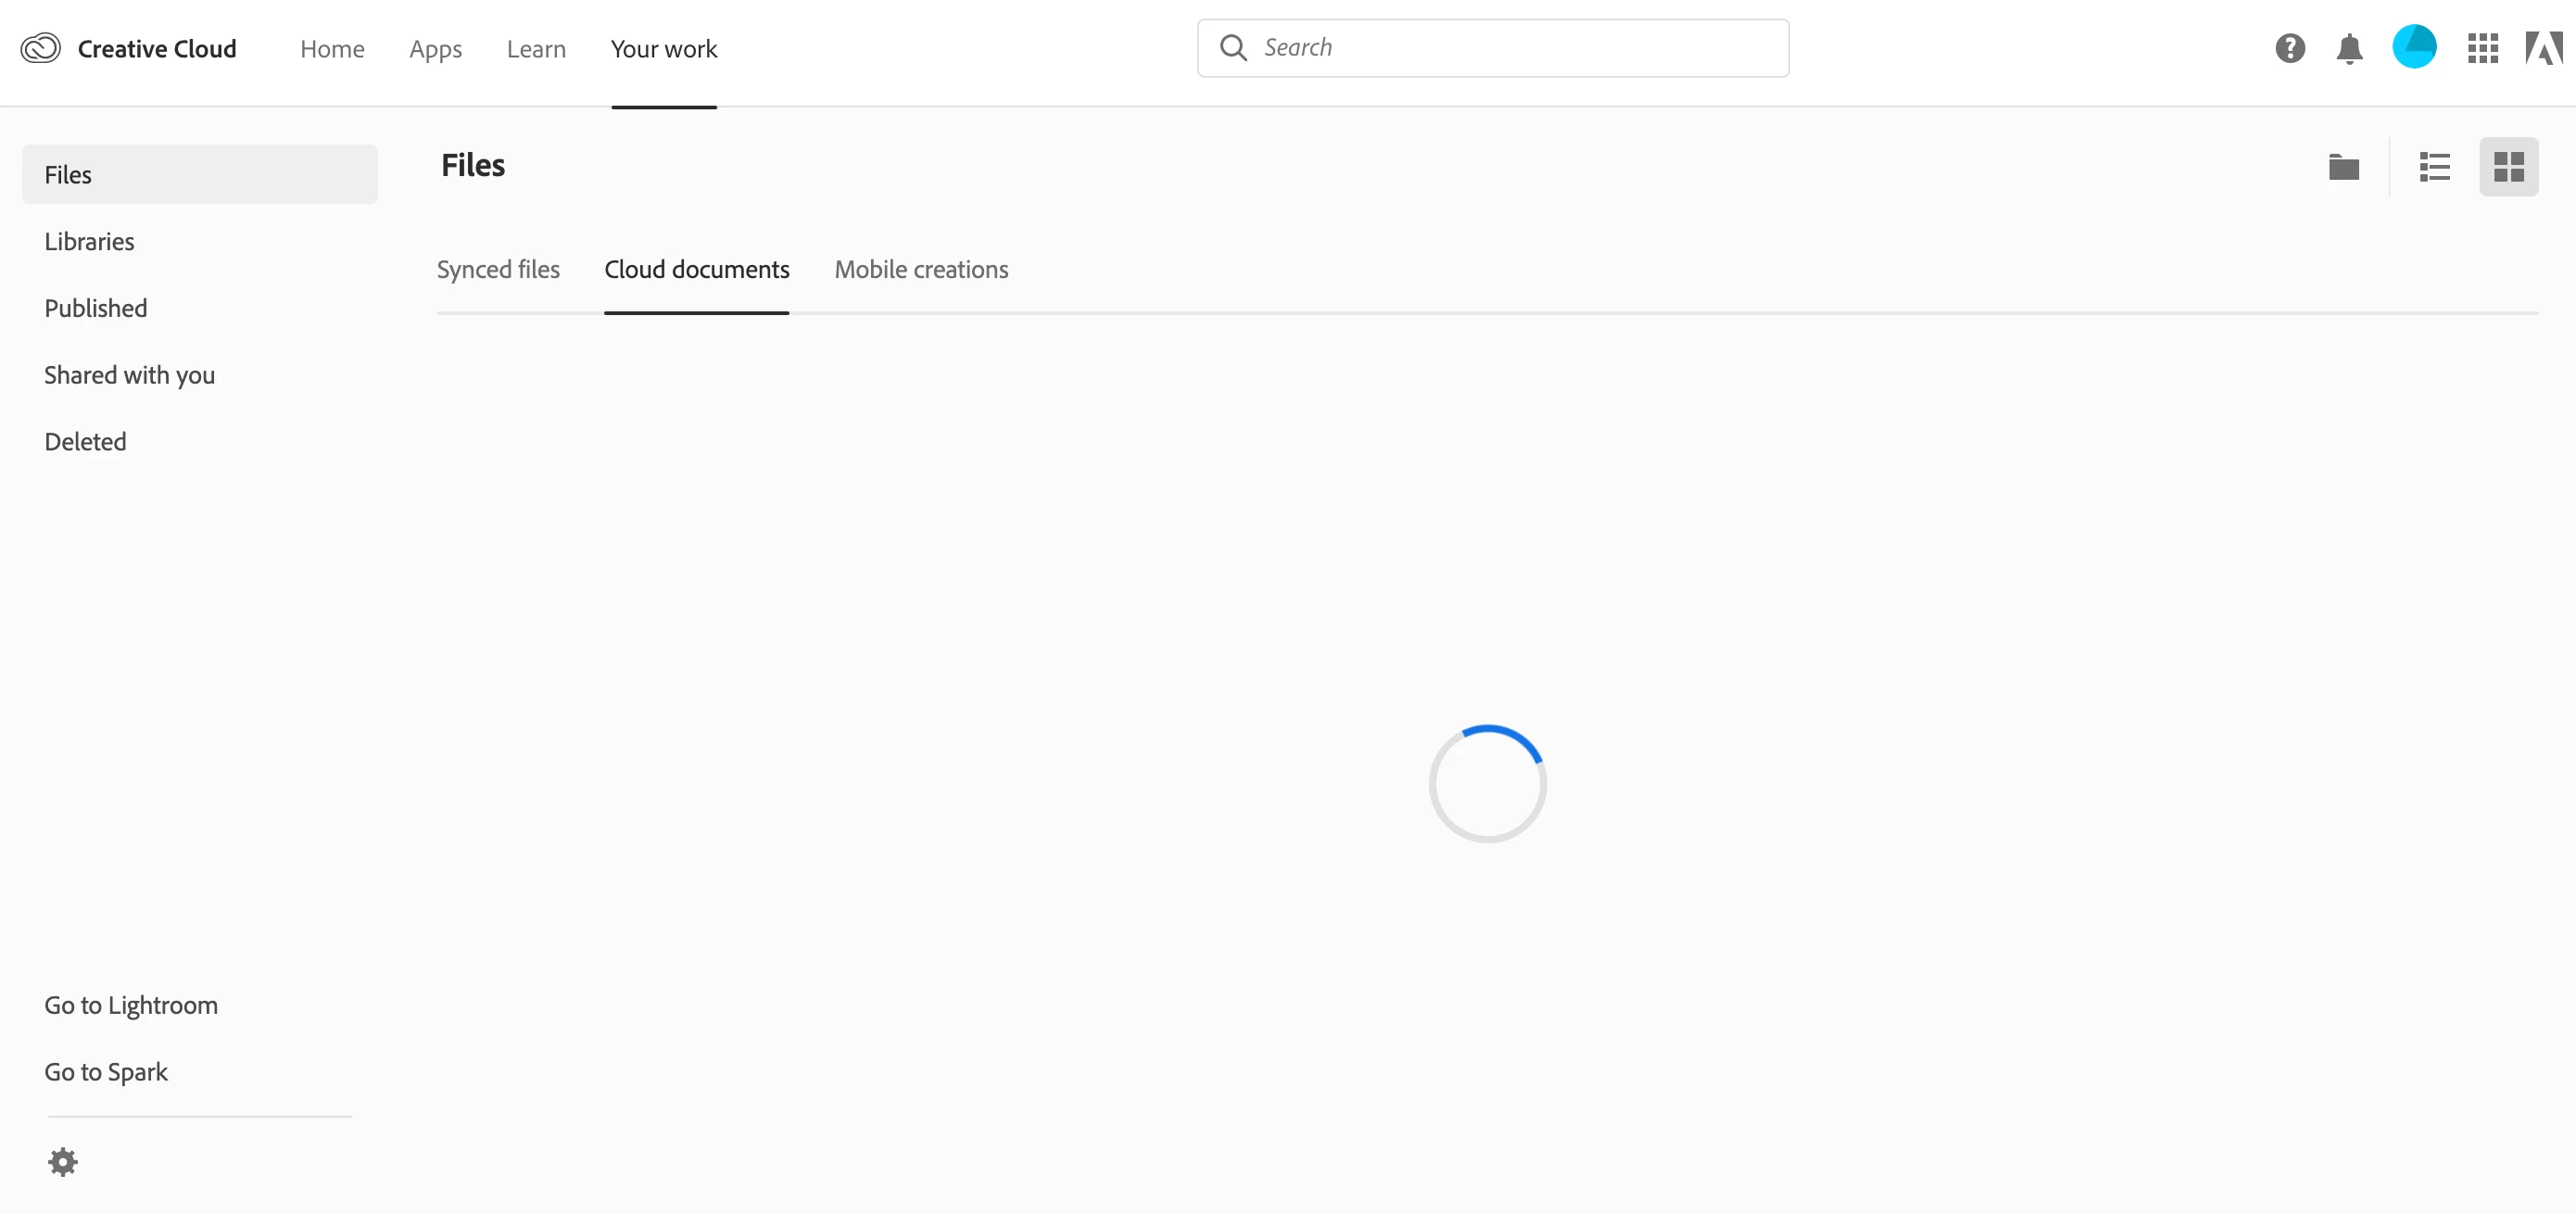Open the Learn menu item
The width and height of the screenshot is (2576, 1214).
coord(536,49)
